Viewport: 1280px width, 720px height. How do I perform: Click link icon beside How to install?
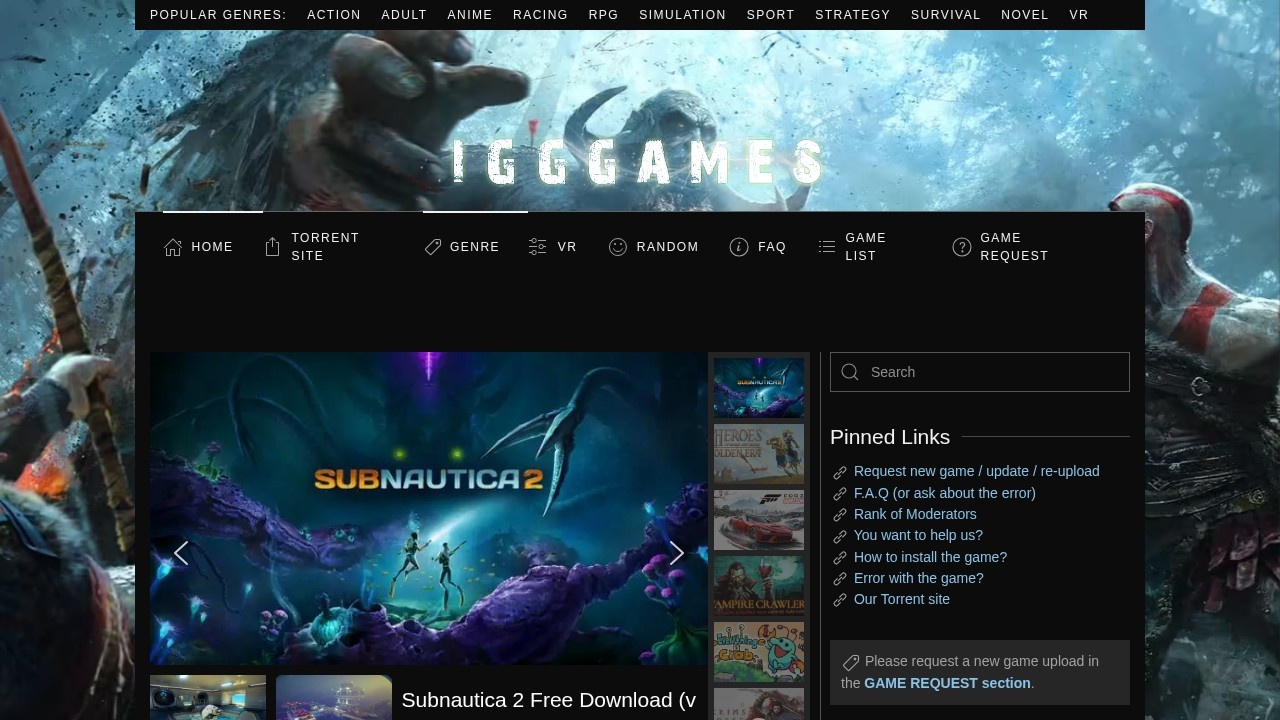(x=840, y=558)
